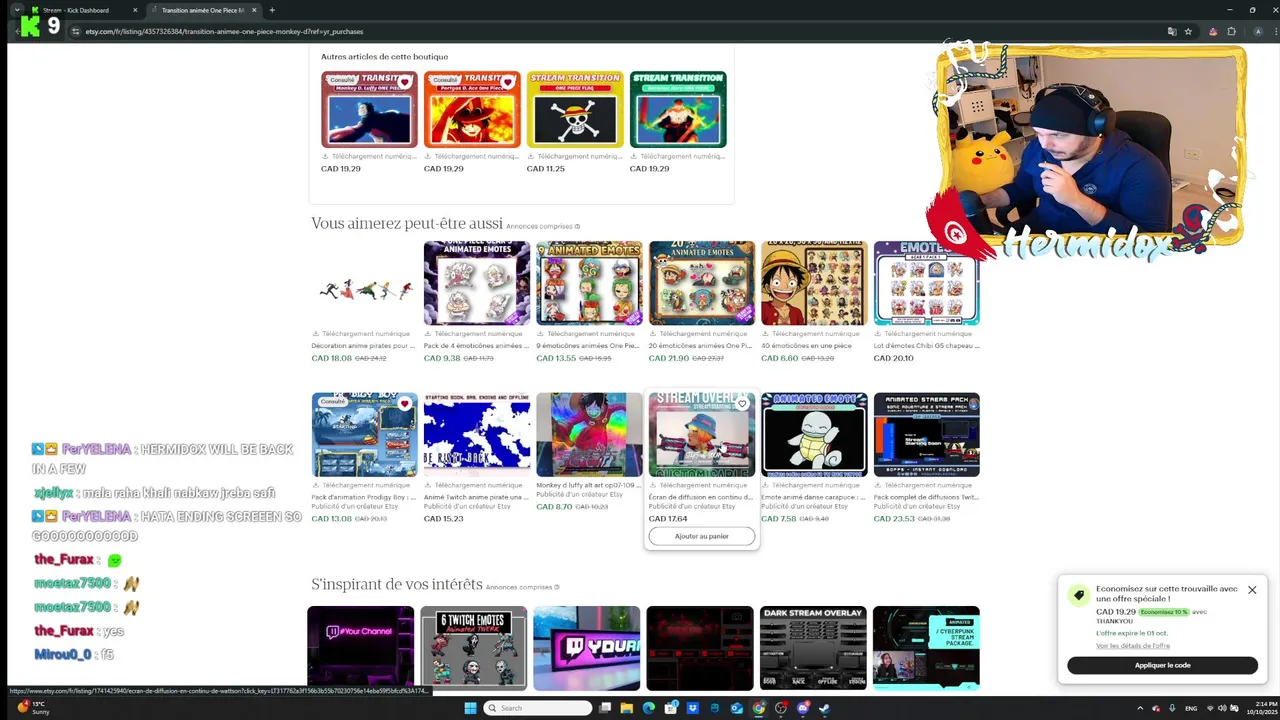The height and width of the screenshot is (720, 1280).
Task: Bookmark this page with the star icon
Action: pyautogui.click(x=1188, y=31)
